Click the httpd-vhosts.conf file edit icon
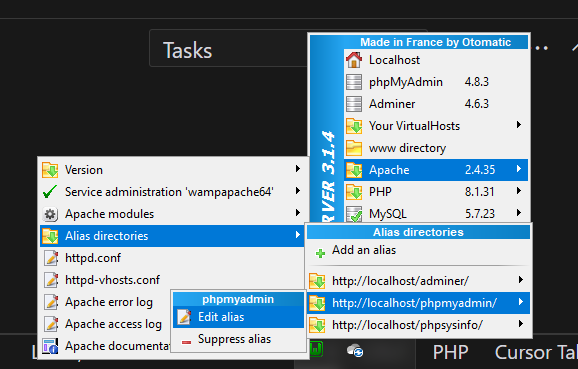 (x=51, y=280)
